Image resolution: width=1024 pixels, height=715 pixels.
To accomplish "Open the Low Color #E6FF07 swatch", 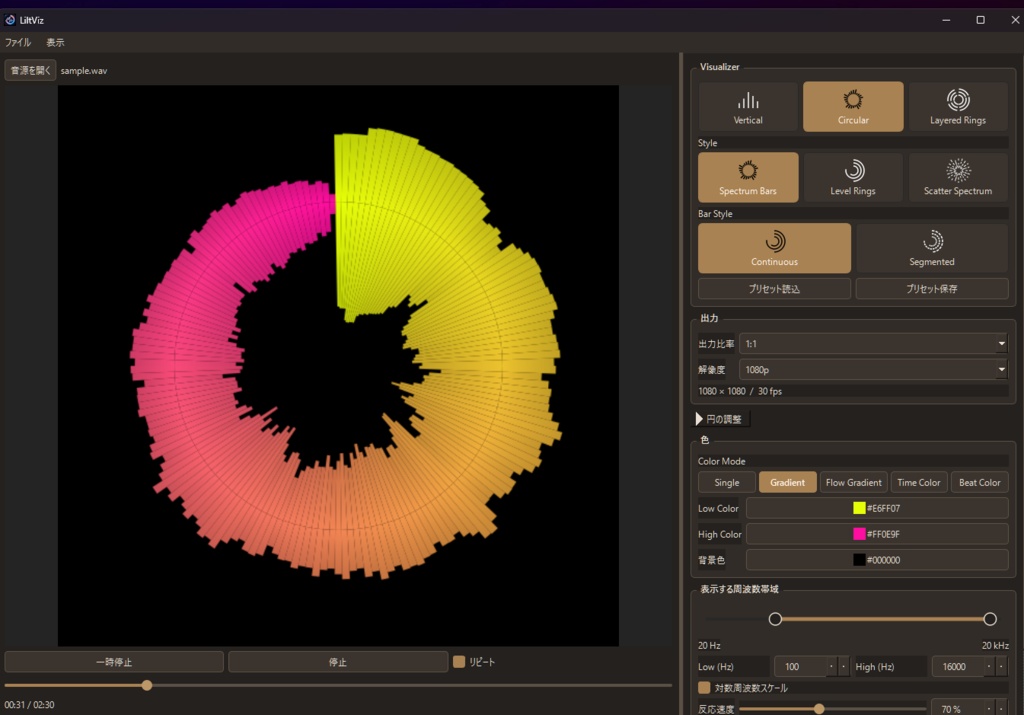I will point(877,508).
